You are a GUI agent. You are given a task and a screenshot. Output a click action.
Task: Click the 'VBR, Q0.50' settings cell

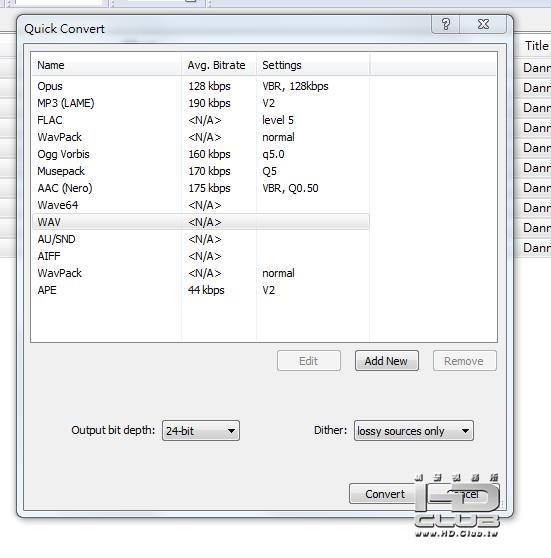click(290, 188)
